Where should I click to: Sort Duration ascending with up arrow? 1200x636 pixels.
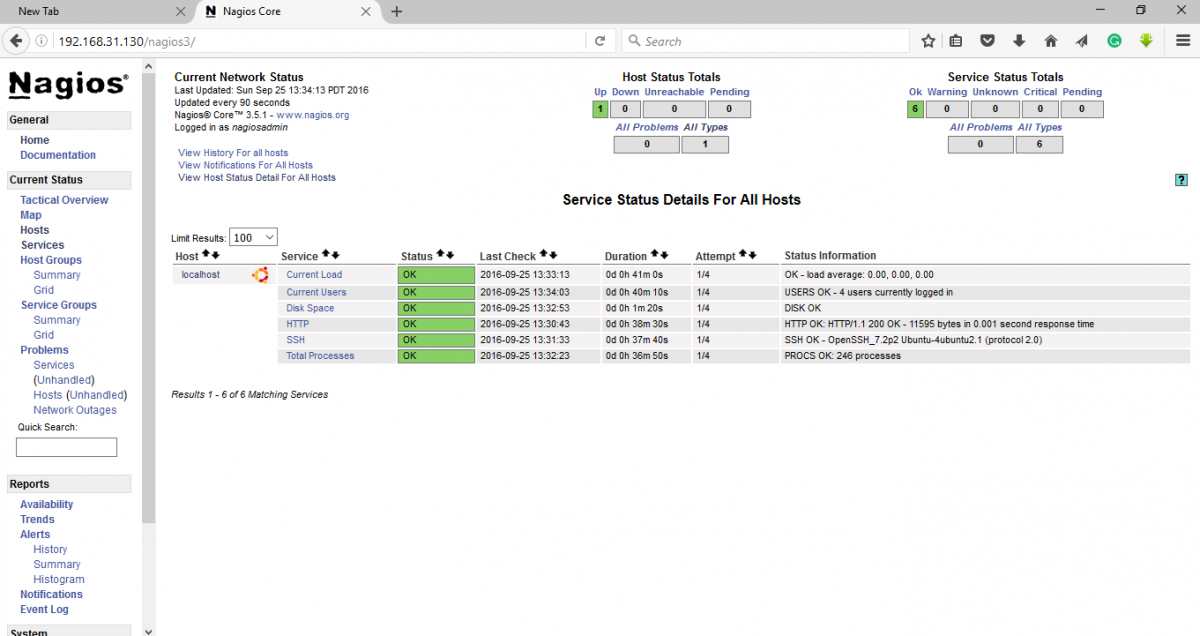[656, 255]
